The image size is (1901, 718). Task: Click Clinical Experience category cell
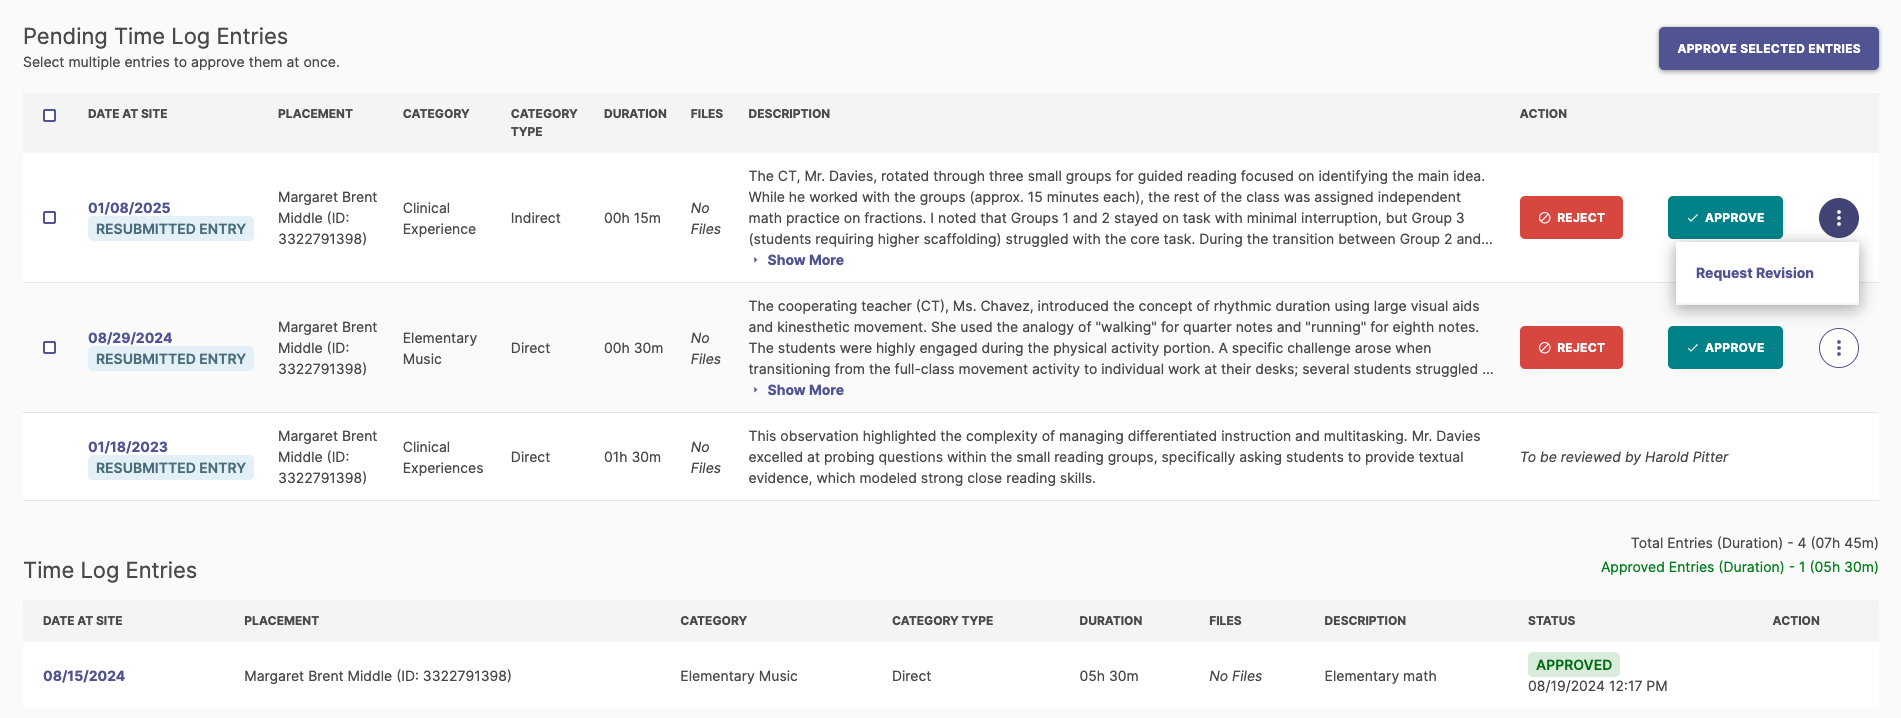tap(439, 218)
